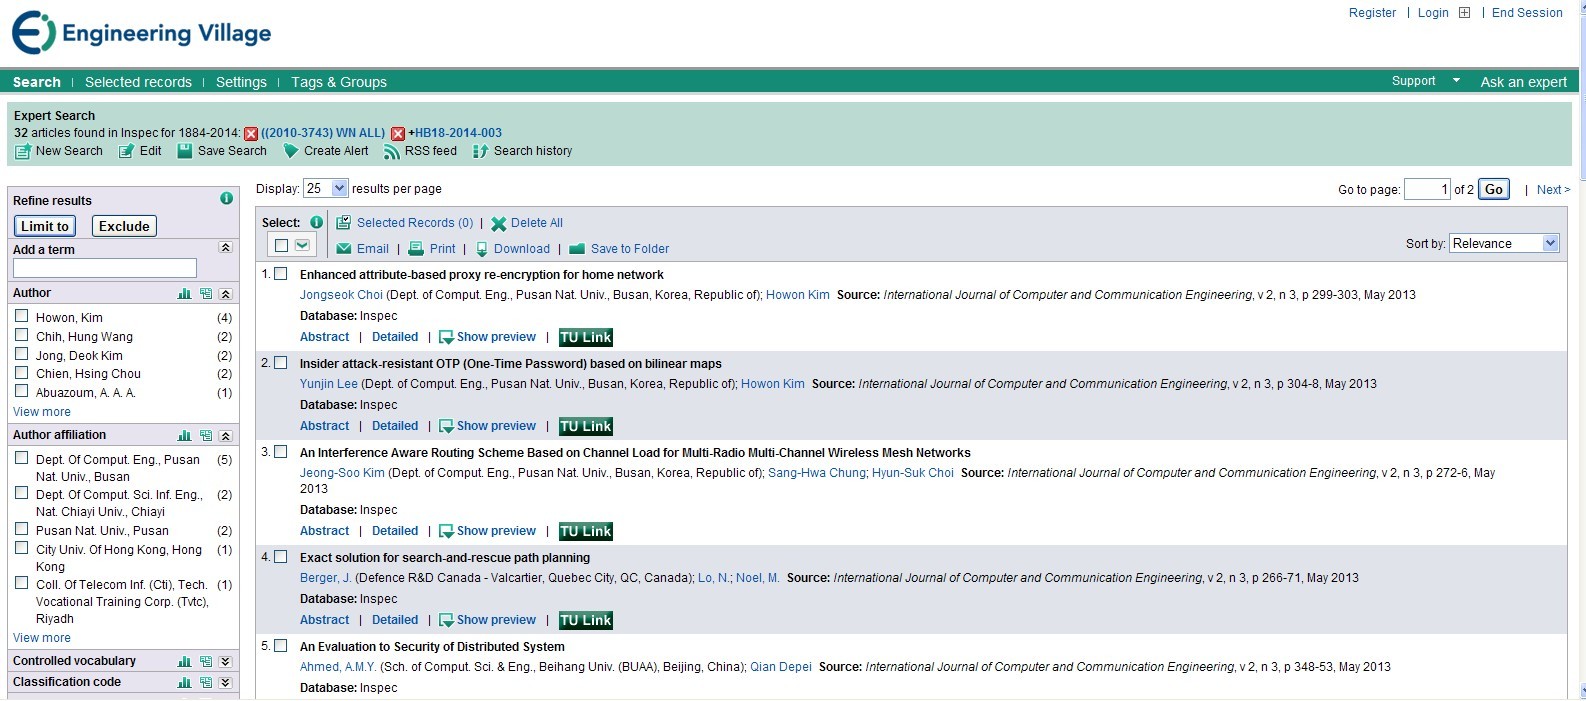Open the Settings tab

point(241,82)
